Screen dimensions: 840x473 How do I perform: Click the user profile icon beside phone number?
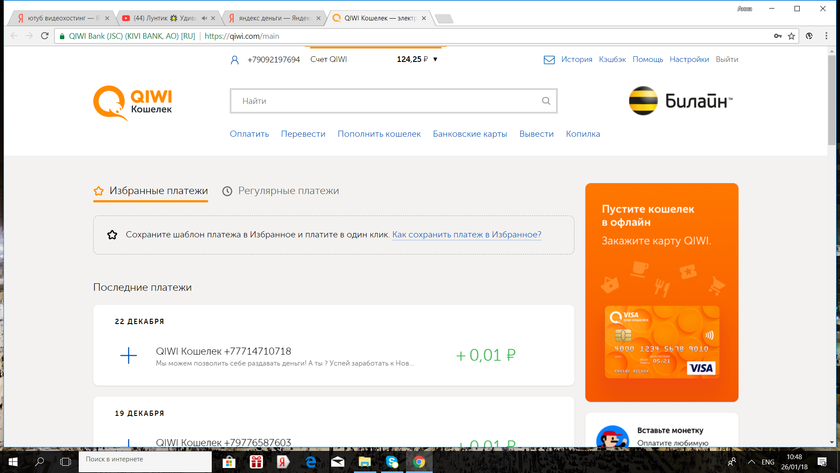click(235, 60)
